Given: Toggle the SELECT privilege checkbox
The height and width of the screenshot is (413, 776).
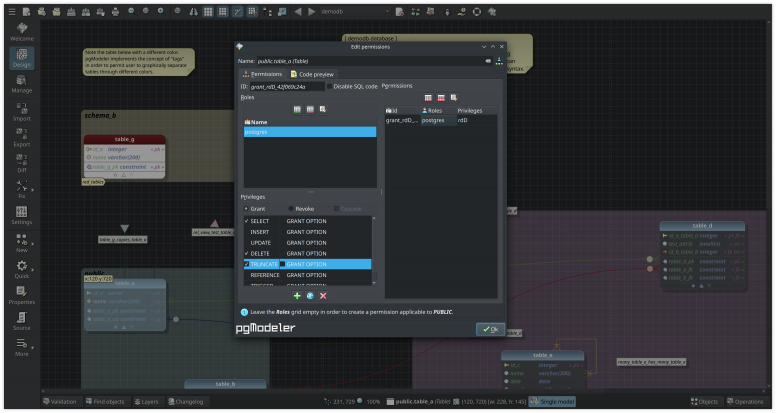Looking at the screenshot, I should 246,221.
